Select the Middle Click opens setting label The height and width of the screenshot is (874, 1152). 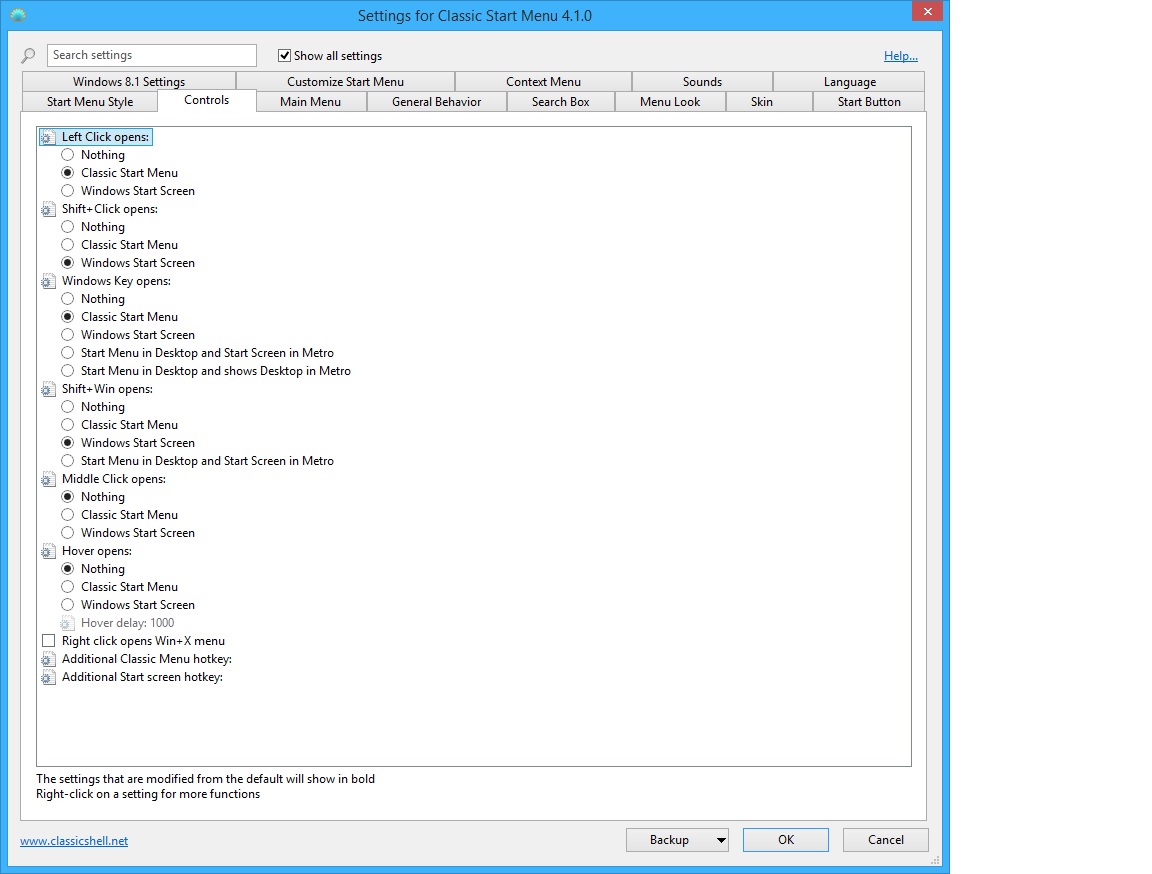point(114,479)
